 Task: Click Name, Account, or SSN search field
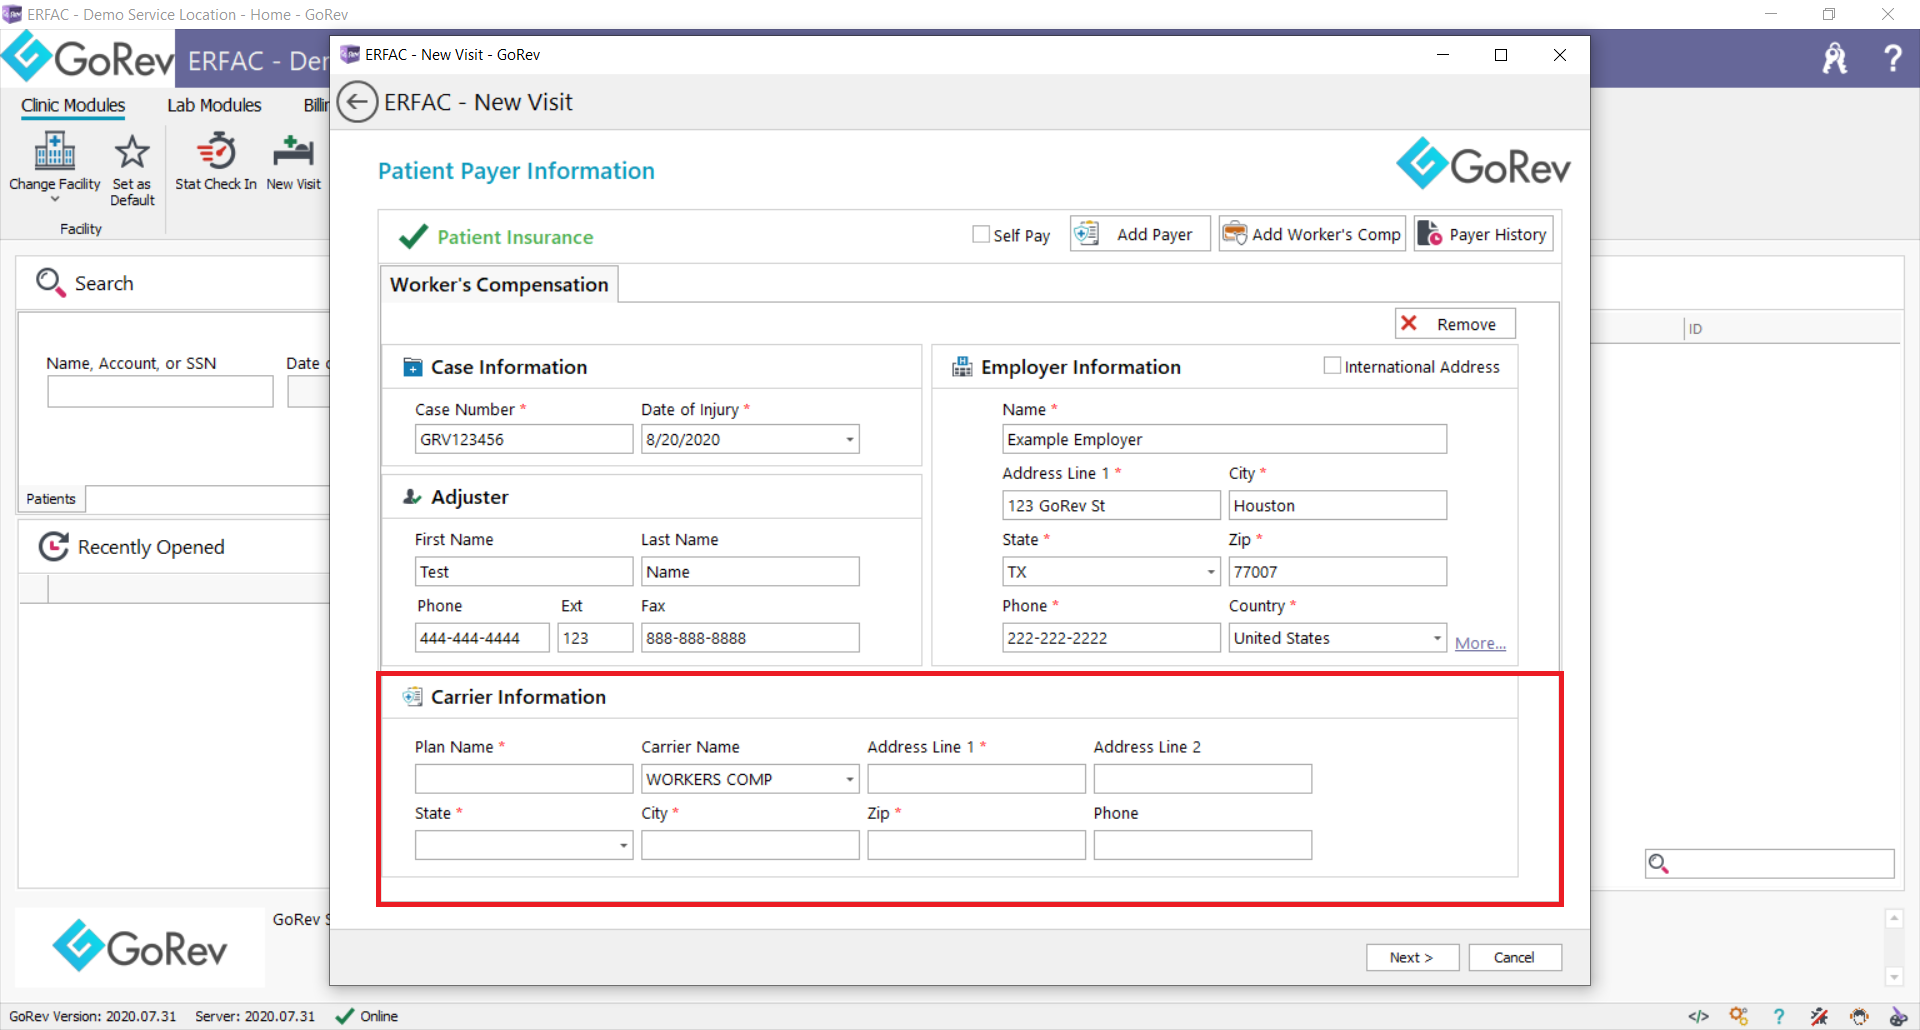point(160,391)
